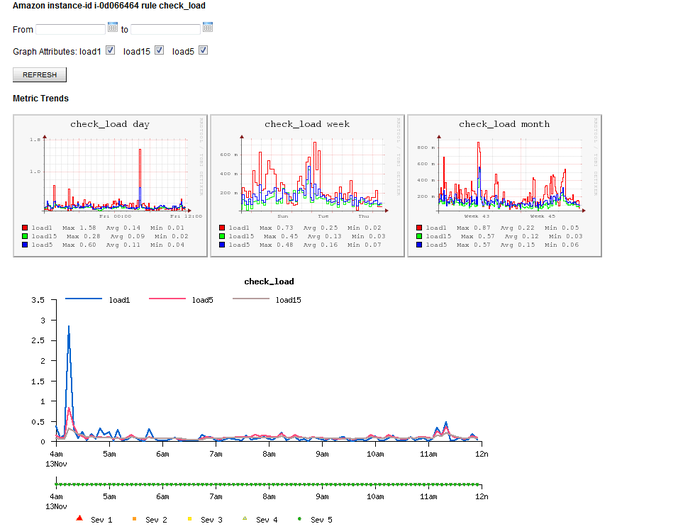Open the check_load day graph thumbnail

pos(110,186)
